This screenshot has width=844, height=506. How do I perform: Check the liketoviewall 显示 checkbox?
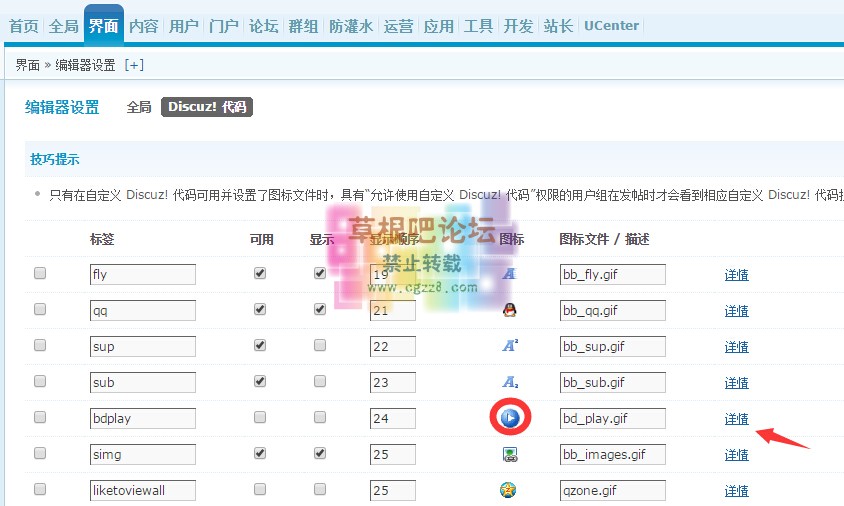click(x=320, y=489)
